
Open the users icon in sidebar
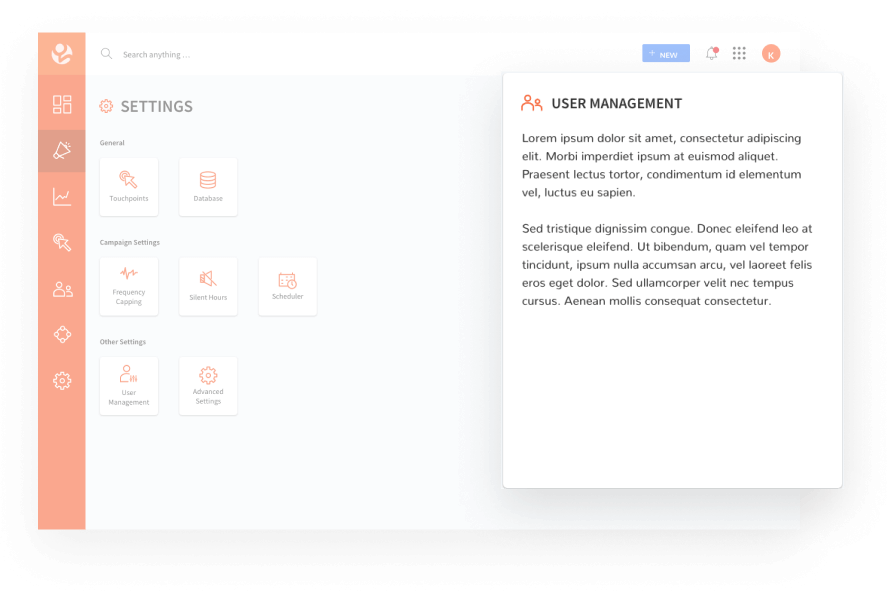[62, 289]
